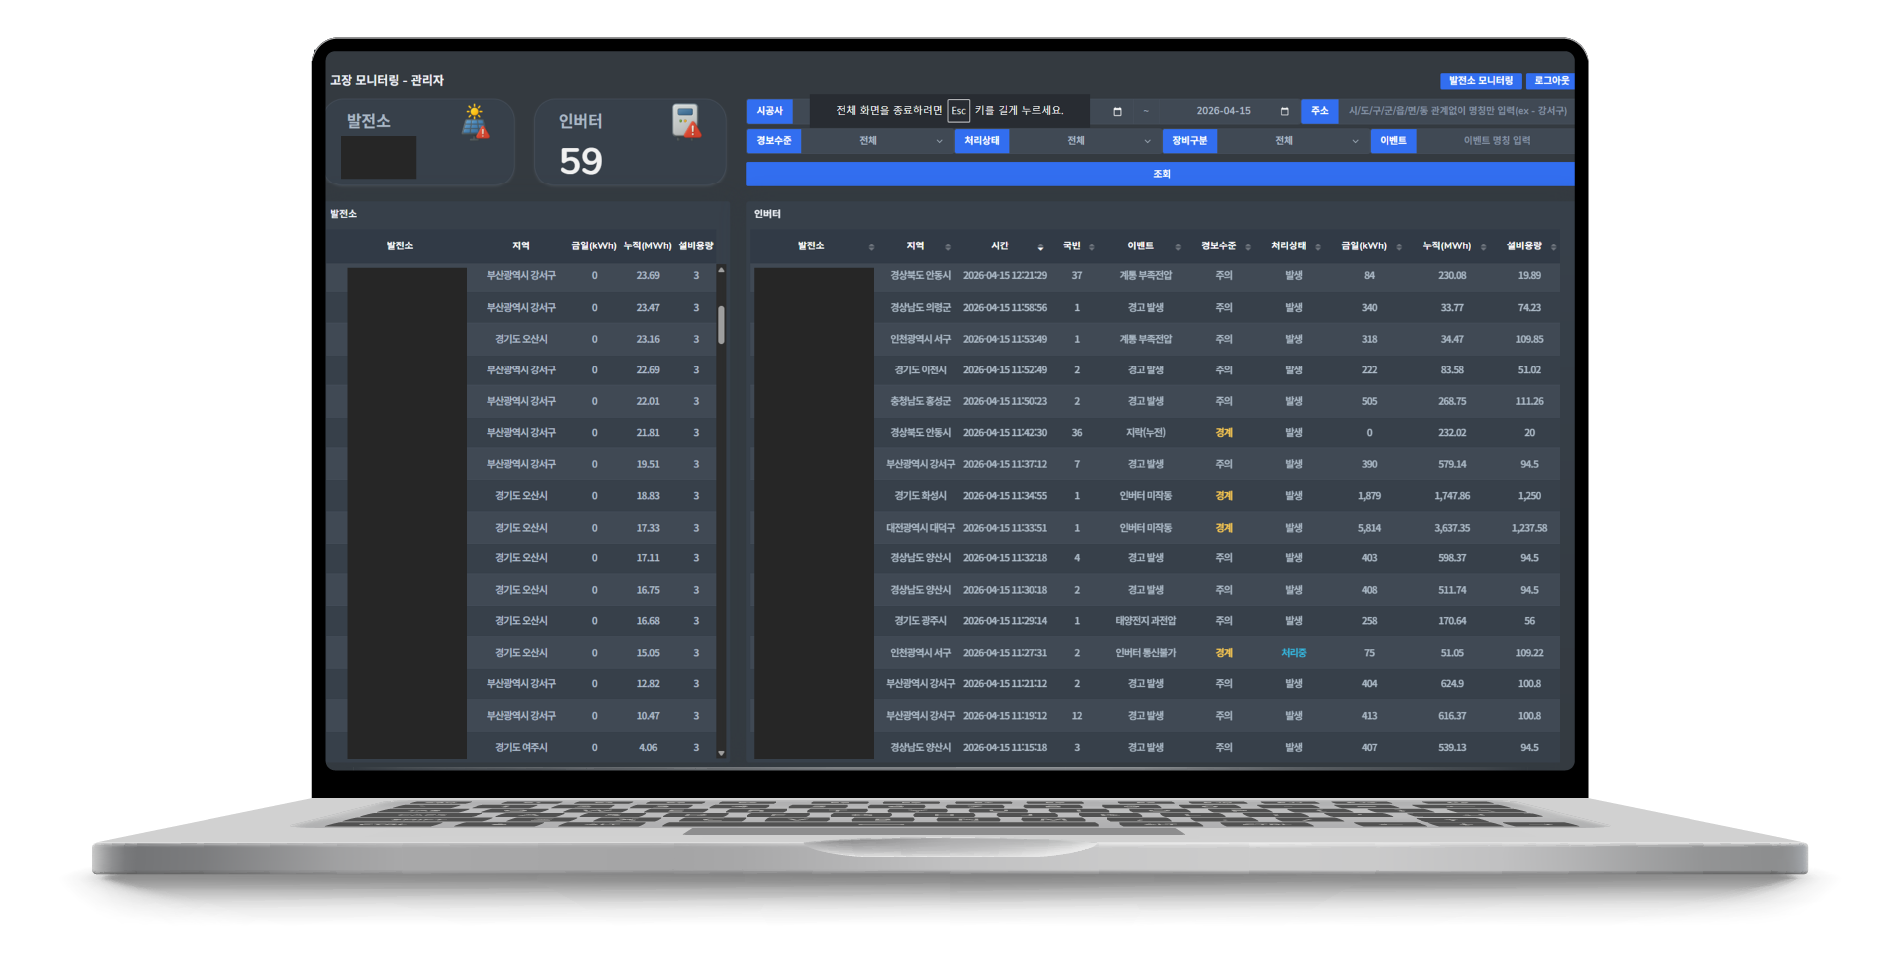The width and height of the screenshot is (1898, 978).
Task: Click the 5,814 금일 value cell
Action: (x=1369, y=528)
